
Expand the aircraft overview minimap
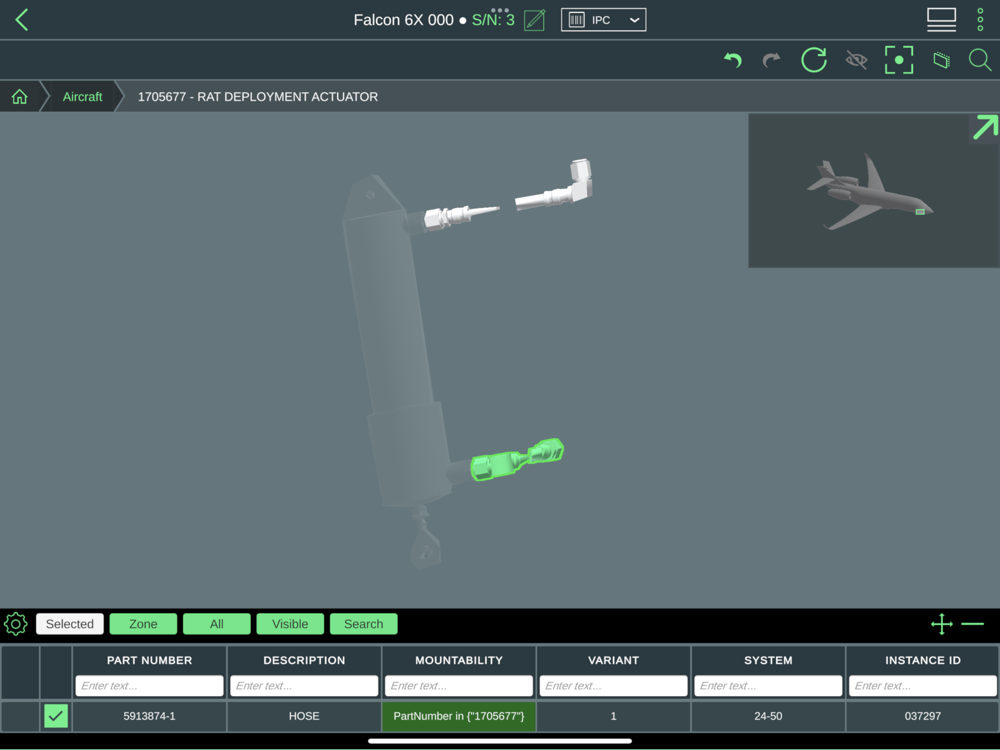(985, 128)
